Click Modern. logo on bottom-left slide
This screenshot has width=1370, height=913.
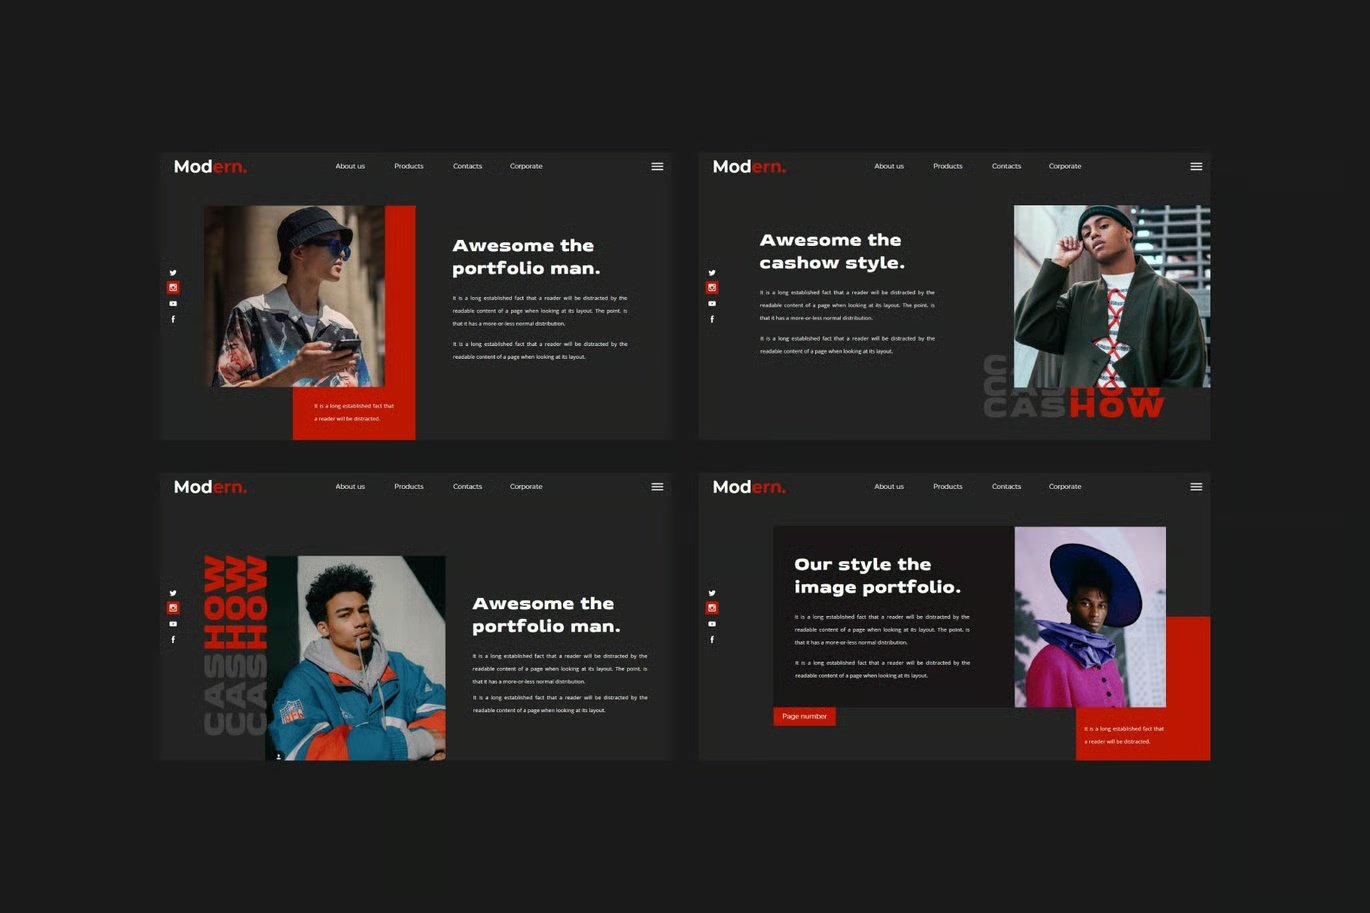pos(210,487)
